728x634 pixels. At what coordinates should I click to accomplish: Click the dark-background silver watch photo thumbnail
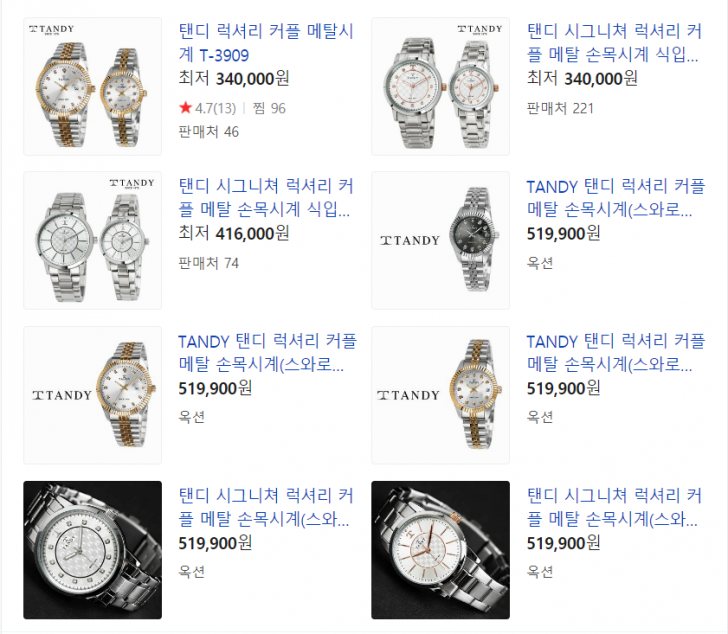pos(92,550)
